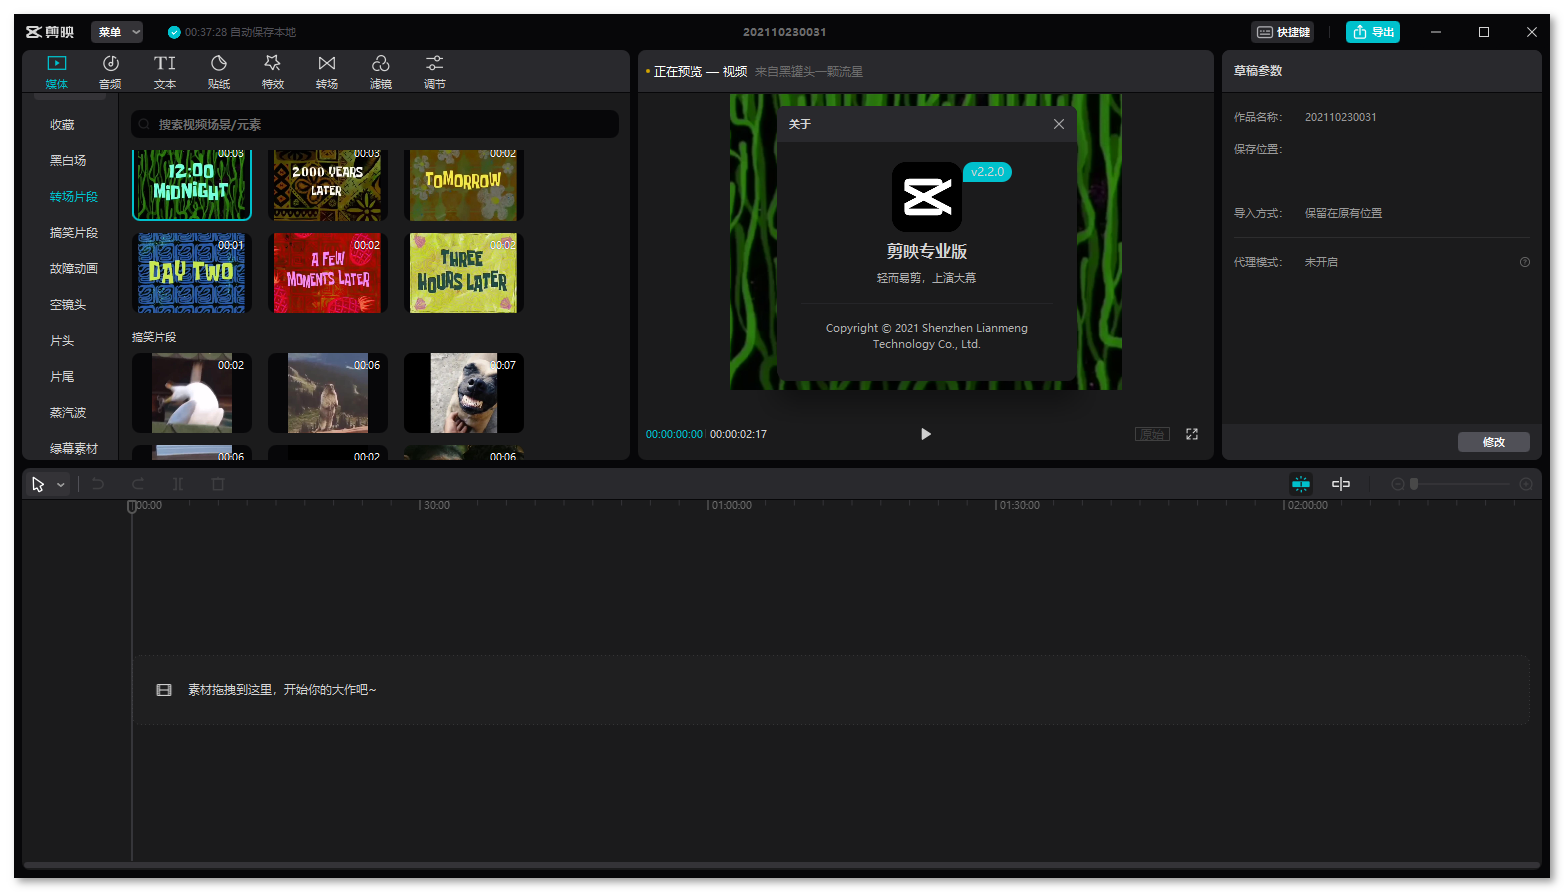Select the A Few Moments Later thumbnail

pyautogui.click(x=328, y=273)
